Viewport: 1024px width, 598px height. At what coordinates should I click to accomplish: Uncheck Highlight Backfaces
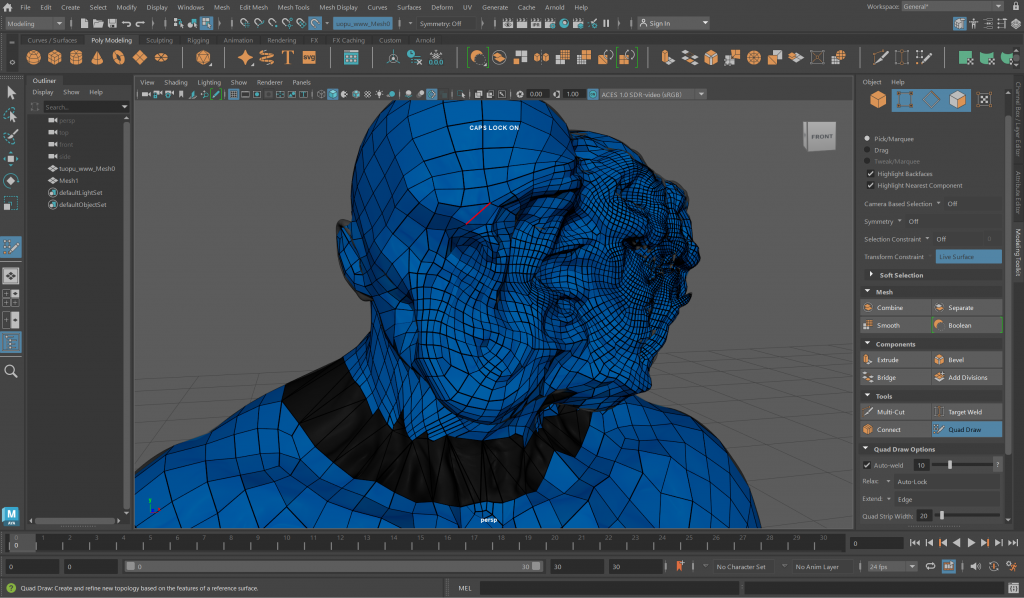[x=868, y=173]
